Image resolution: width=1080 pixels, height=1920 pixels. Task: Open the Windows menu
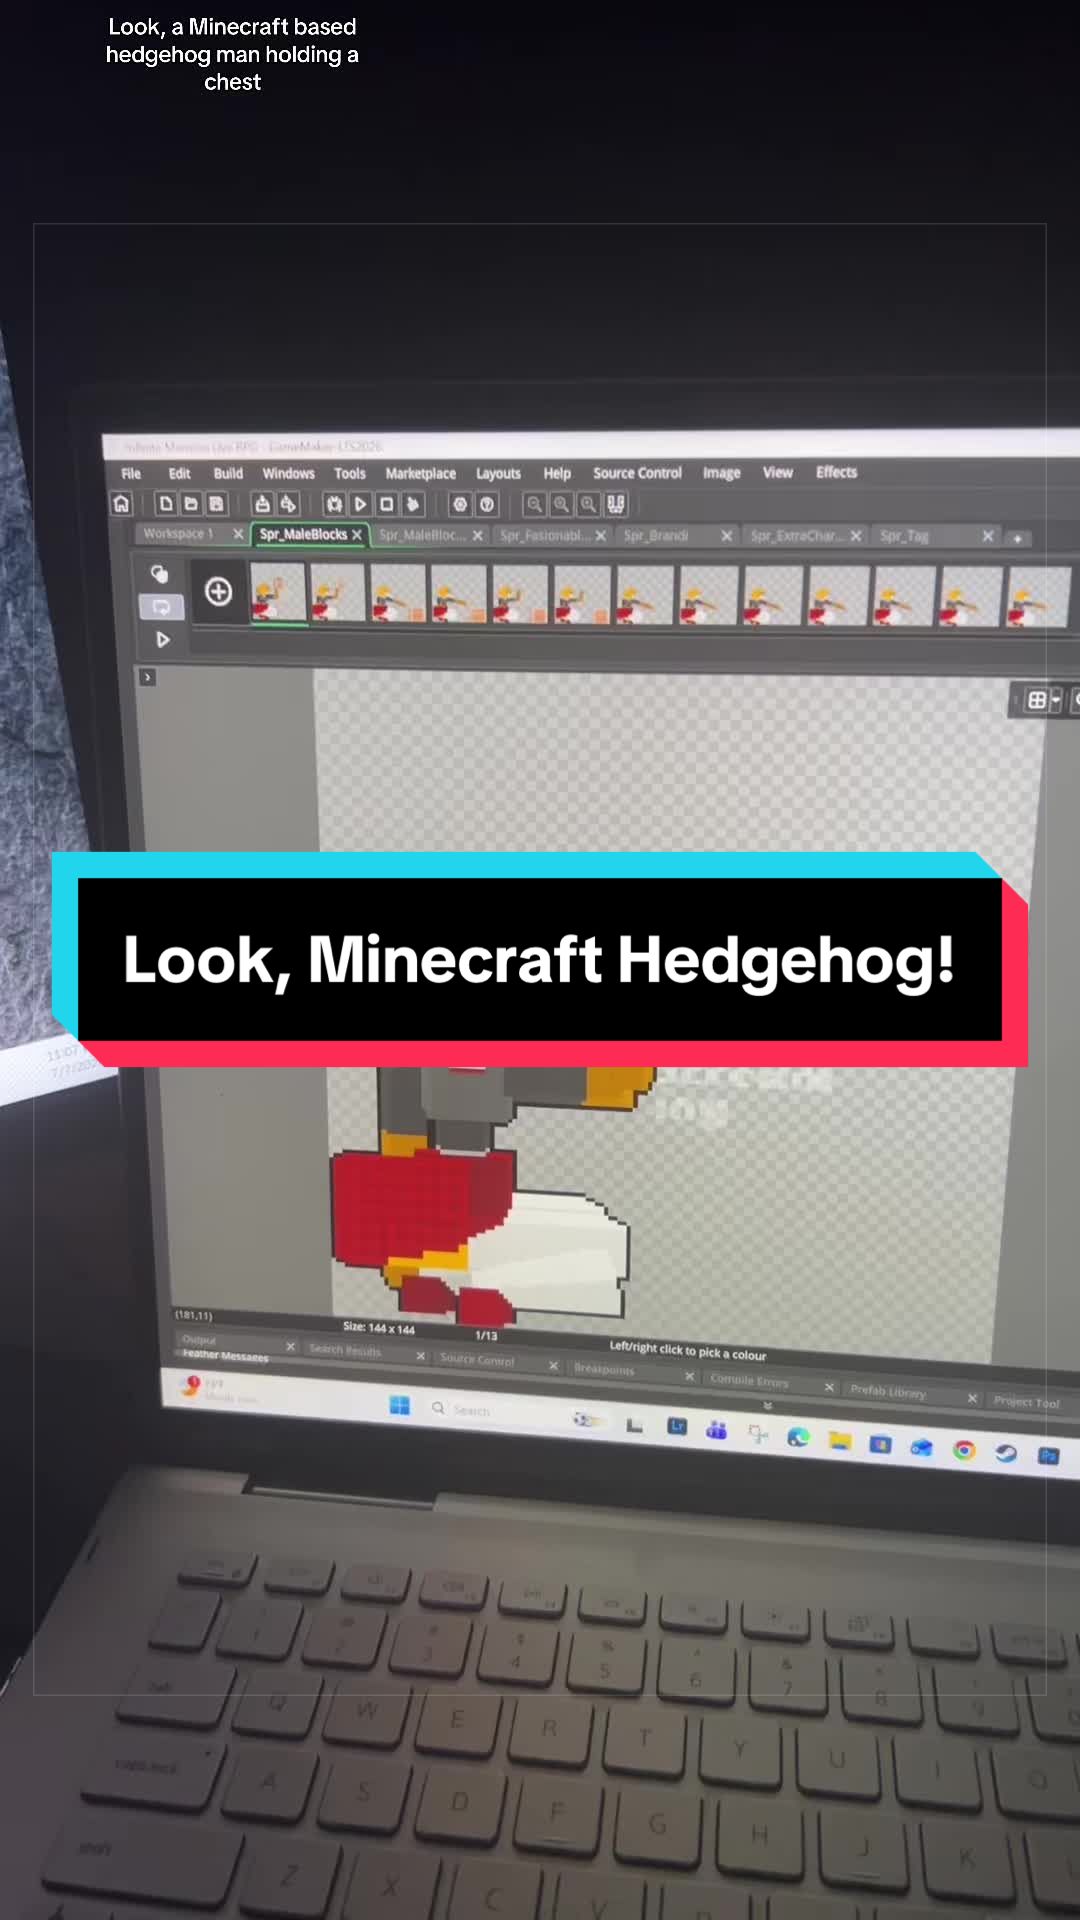pyautogui.click(x=288, y=473)
